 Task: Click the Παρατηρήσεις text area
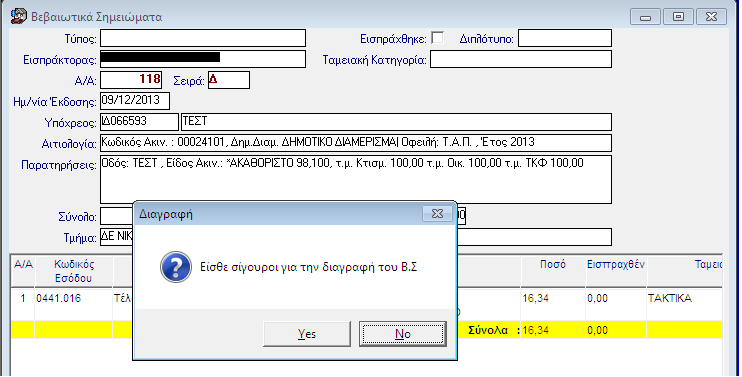tap(356, 179)
